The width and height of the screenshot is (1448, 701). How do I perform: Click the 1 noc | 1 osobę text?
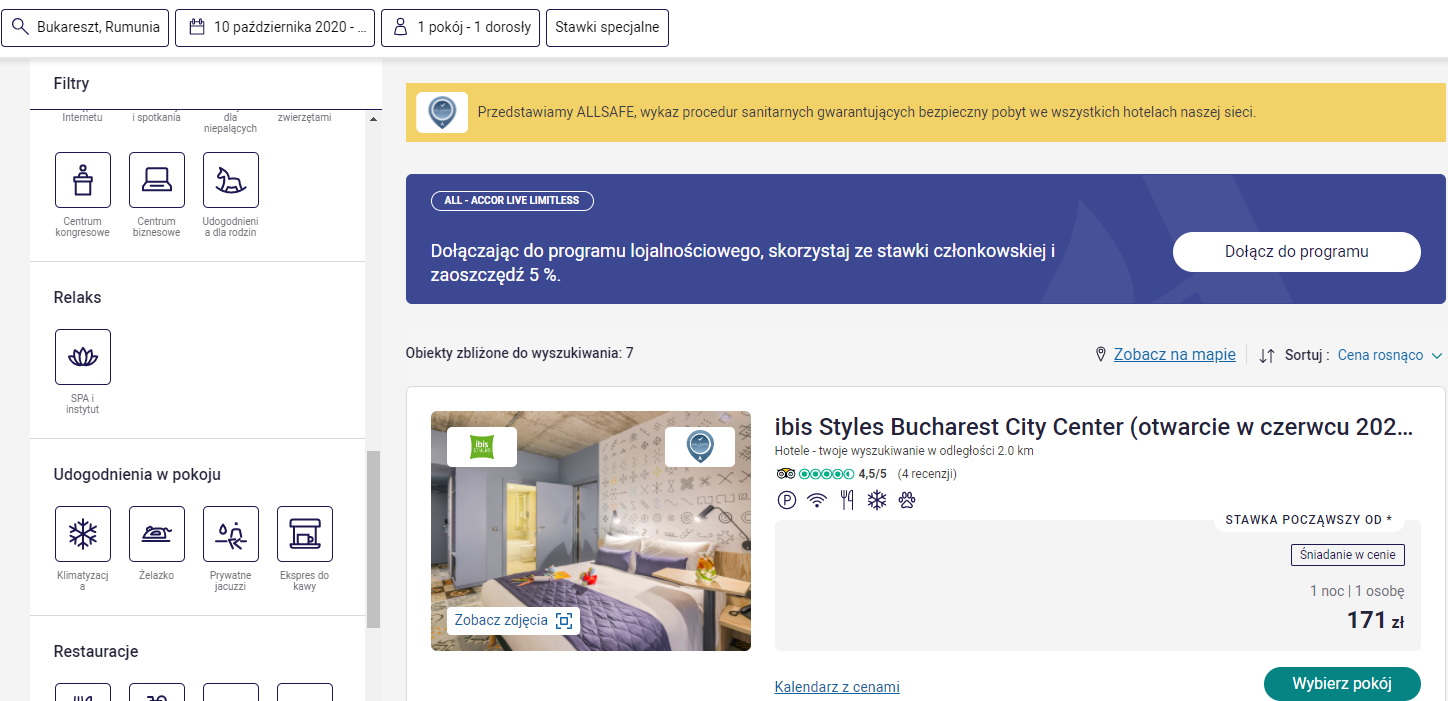(1357, 591)
